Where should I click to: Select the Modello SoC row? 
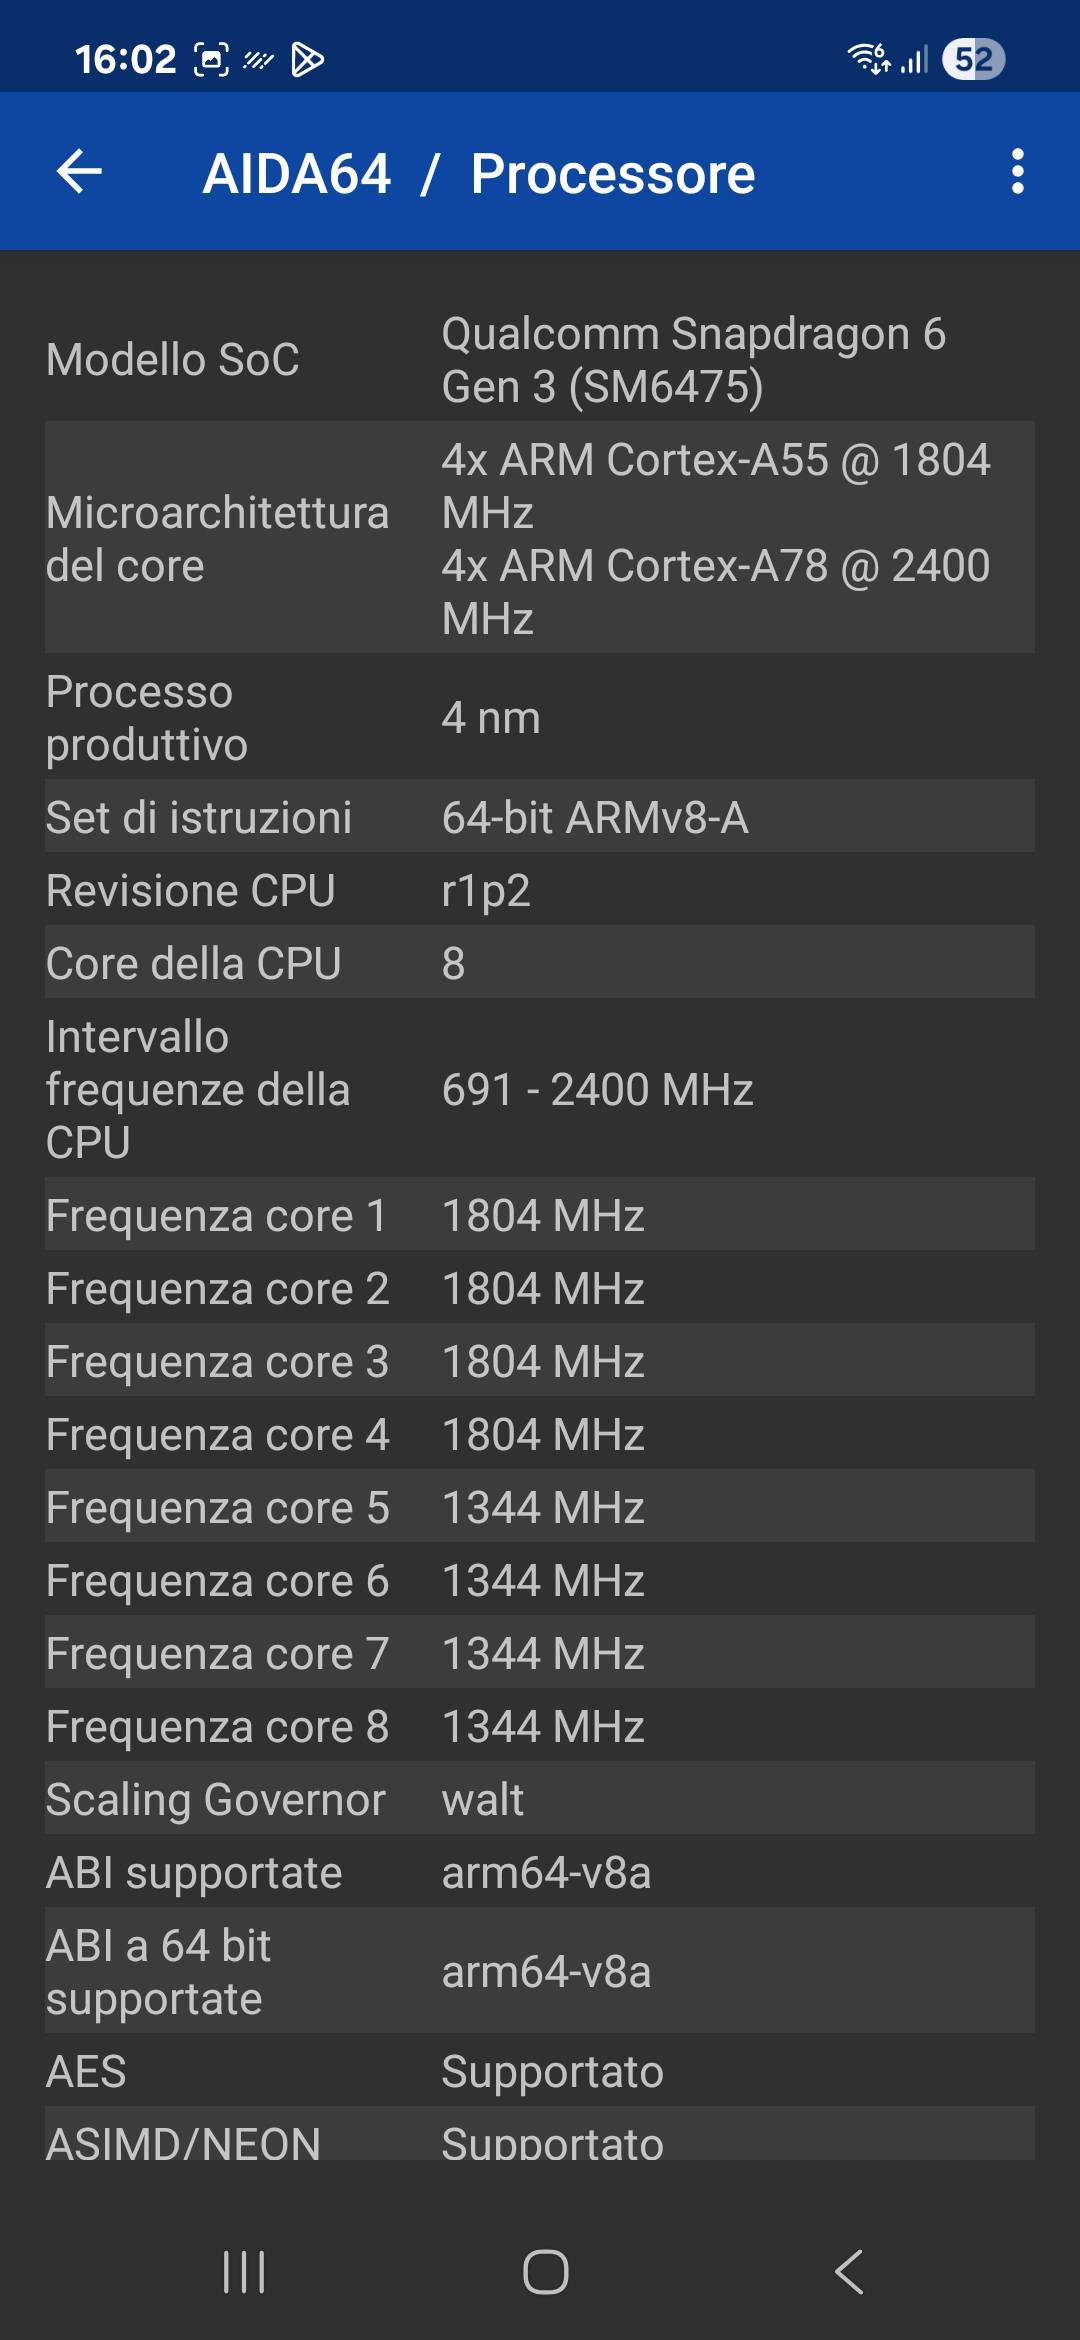pyautogui.click(x=540, y=360)
